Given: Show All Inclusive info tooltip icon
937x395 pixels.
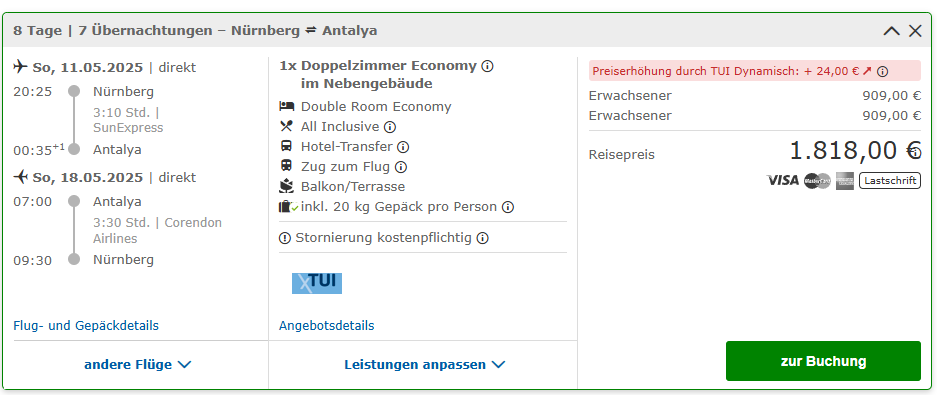Looking at the screenshot, I should tap(390, 127).
